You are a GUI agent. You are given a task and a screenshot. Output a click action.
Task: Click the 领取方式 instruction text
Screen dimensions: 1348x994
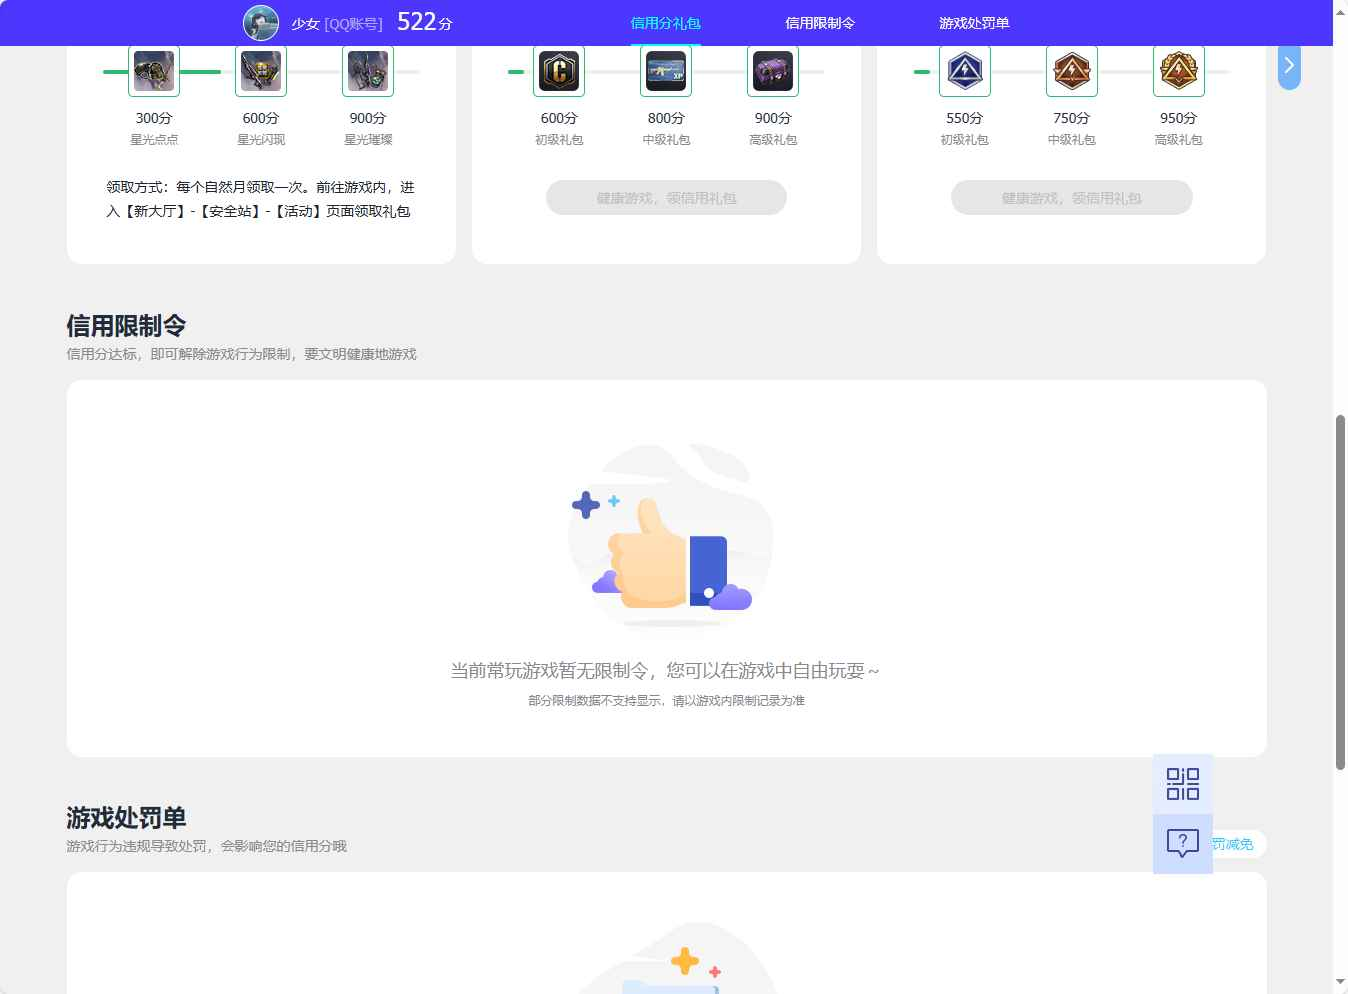click(261, 199)
